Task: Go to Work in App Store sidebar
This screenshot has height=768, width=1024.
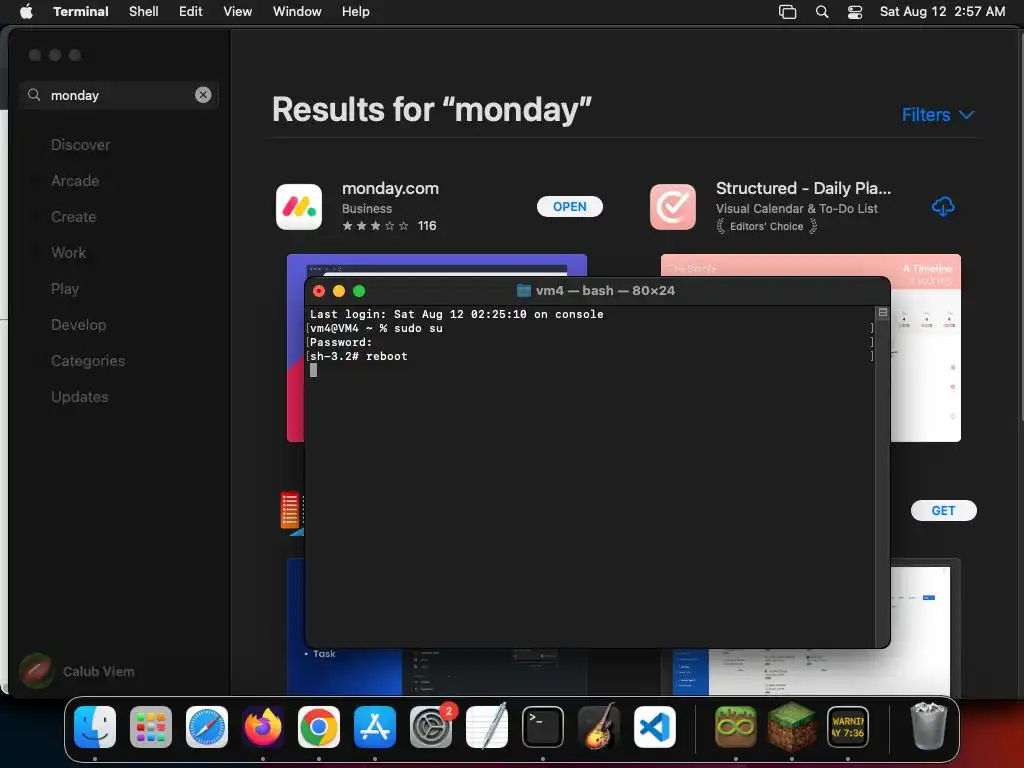Action: 69,253
